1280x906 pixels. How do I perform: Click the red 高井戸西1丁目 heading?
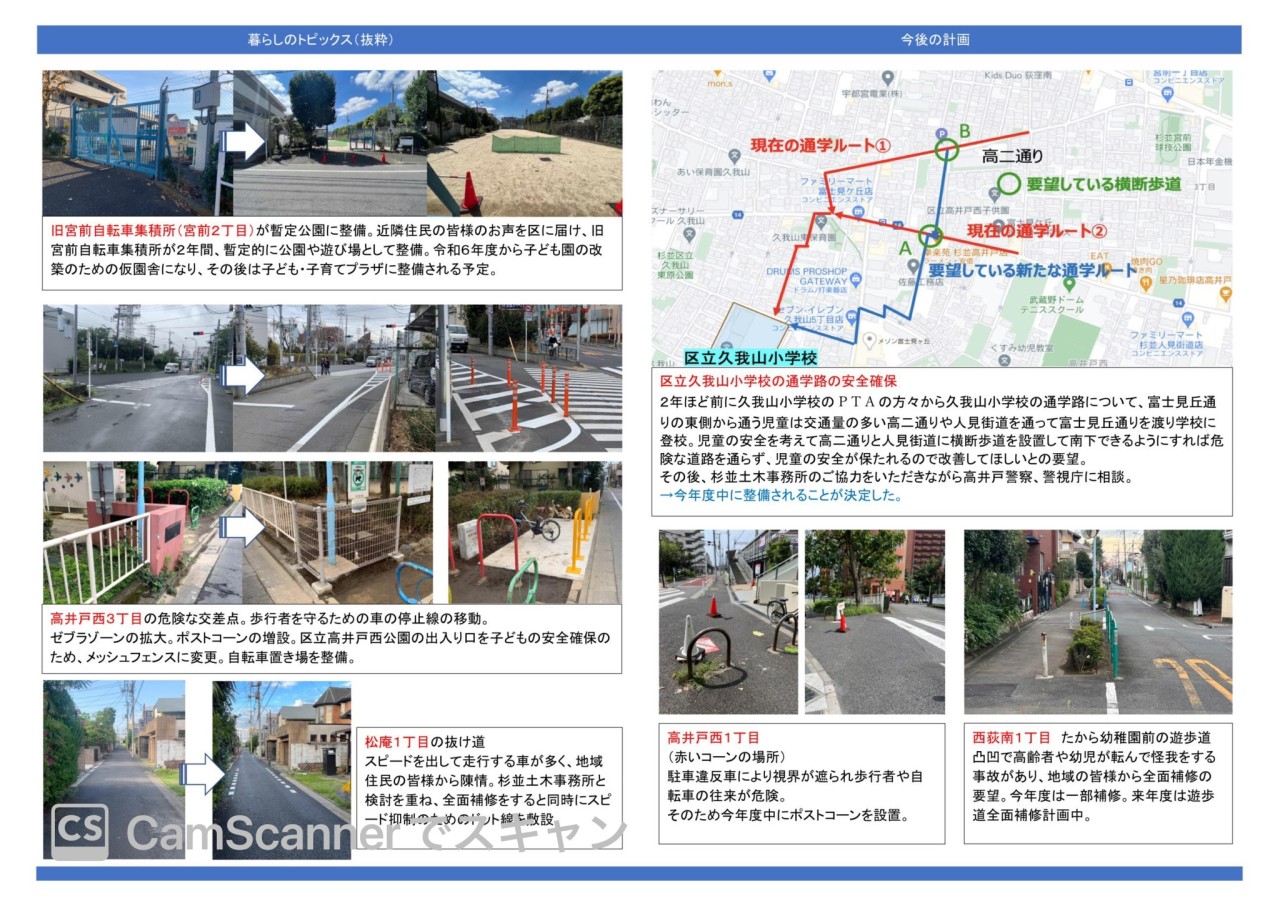pyautogui.click(x=713, y=738)
